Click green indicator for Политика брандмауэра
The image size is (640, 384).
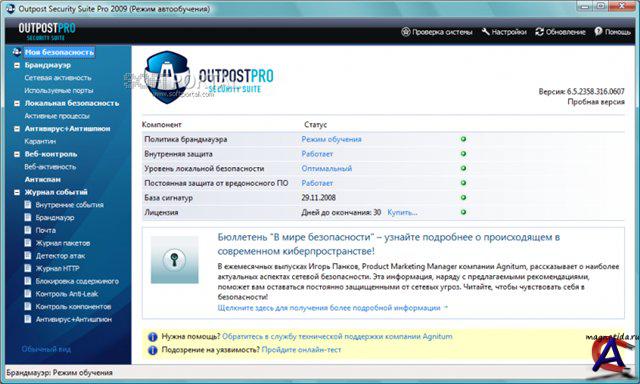point(463,139)
